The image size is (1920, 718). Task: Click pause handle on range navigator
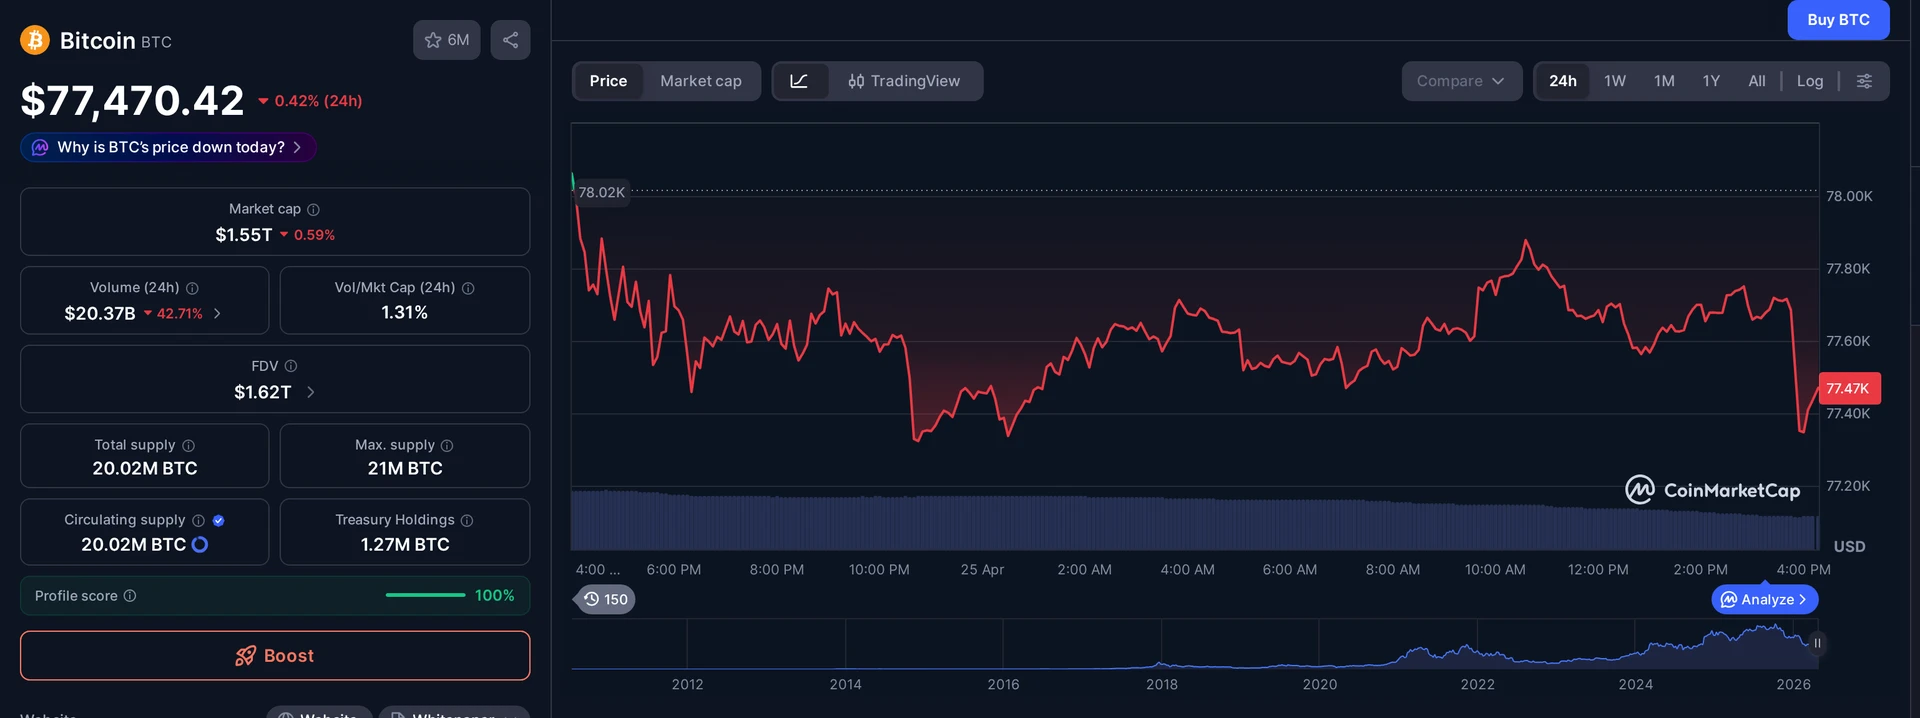click(1817, 643)
